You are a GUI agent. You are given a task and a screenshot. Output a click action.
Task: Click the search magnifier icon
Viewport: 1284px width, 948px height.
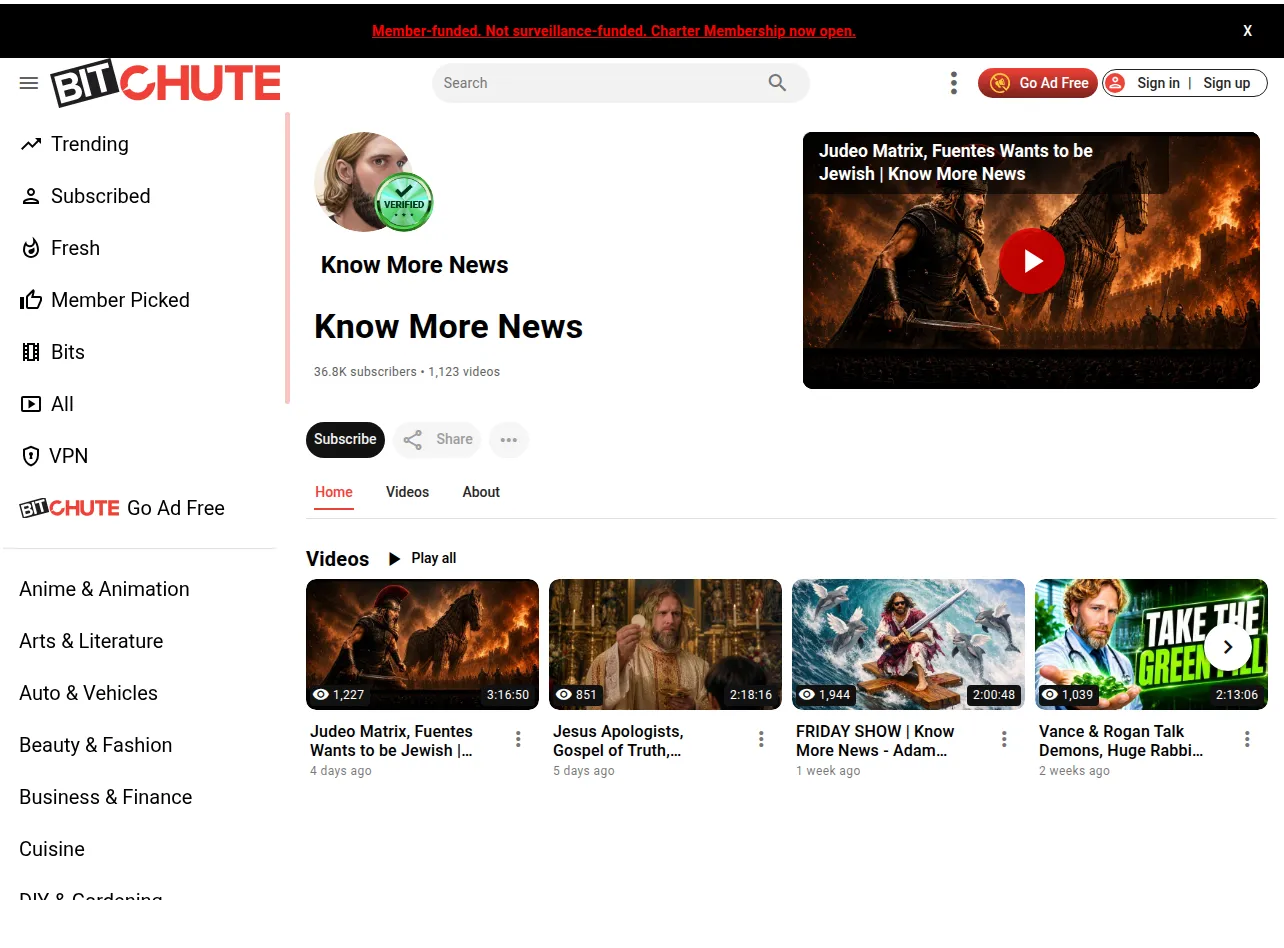(777, 83)
